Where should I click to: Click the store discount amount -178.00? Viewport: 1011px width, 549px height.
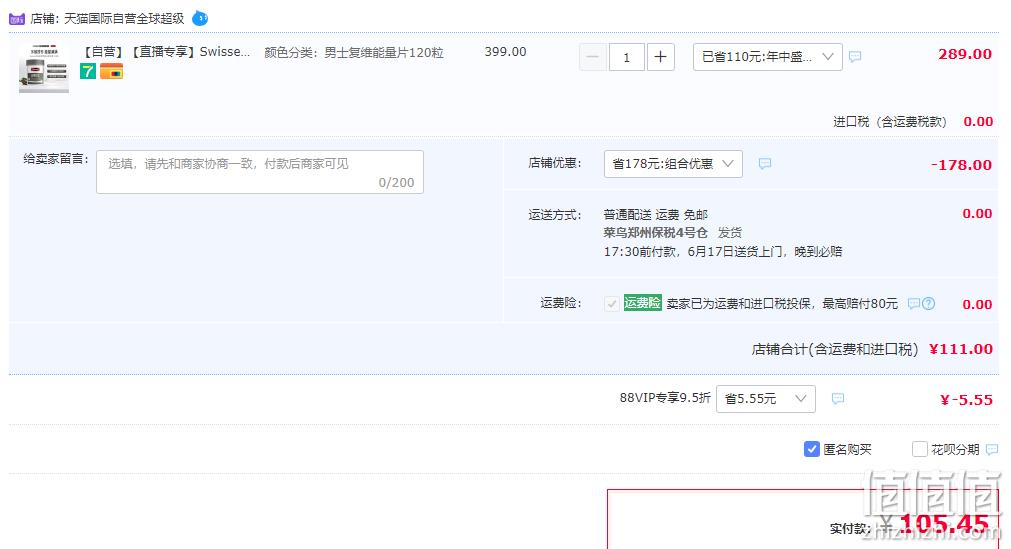tap(961, 165)
